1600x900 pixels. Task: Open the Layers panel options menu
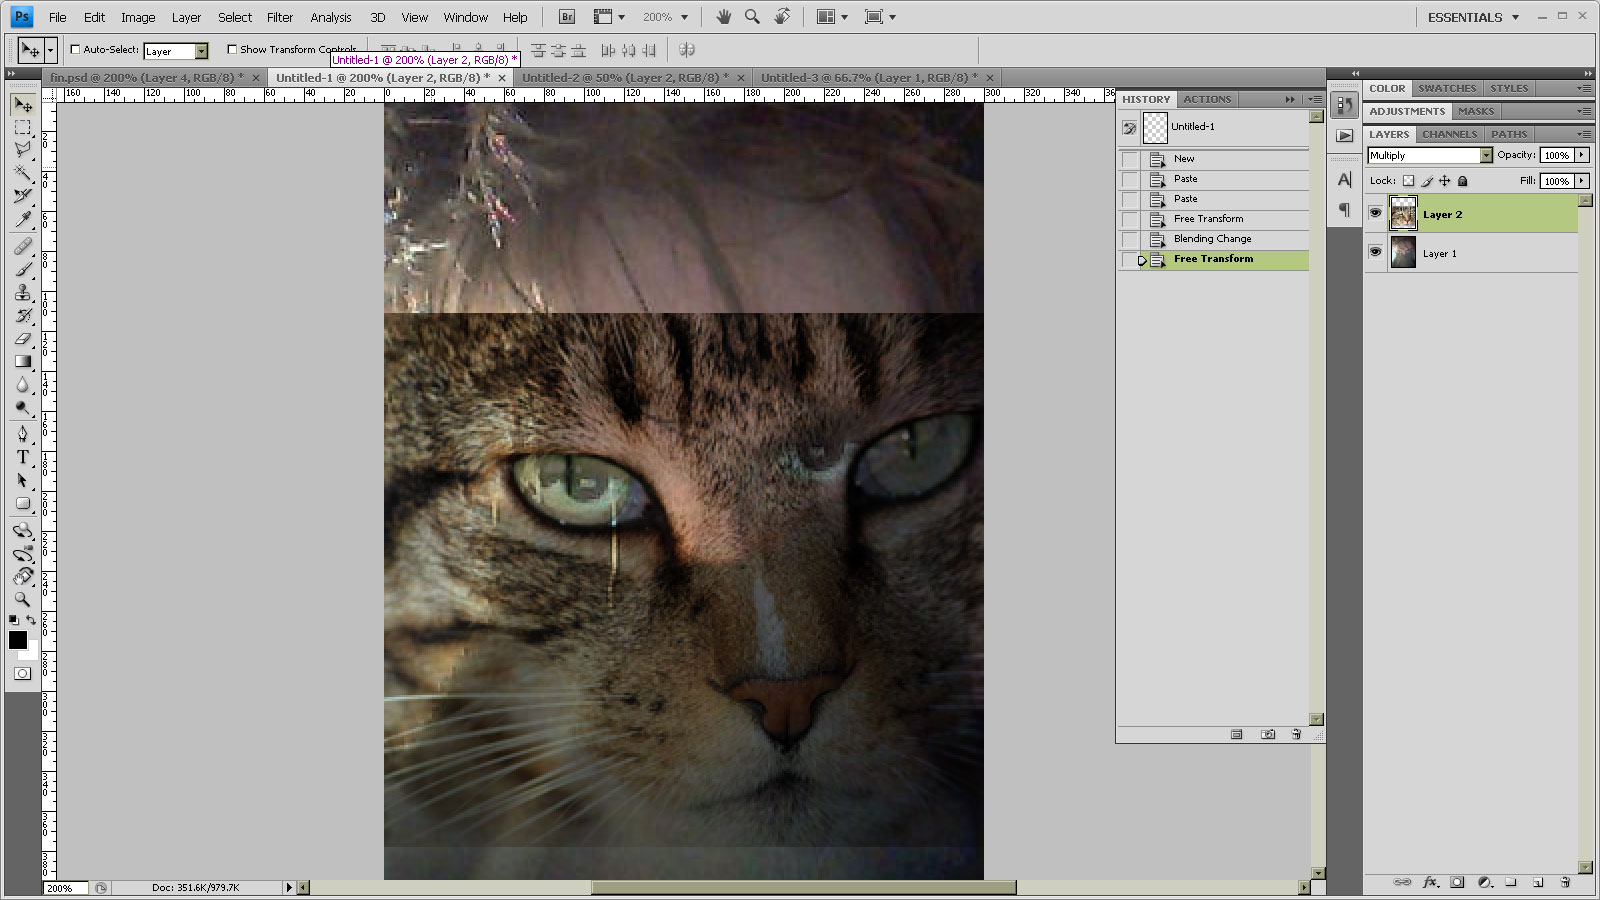[x=1584, y=134]
